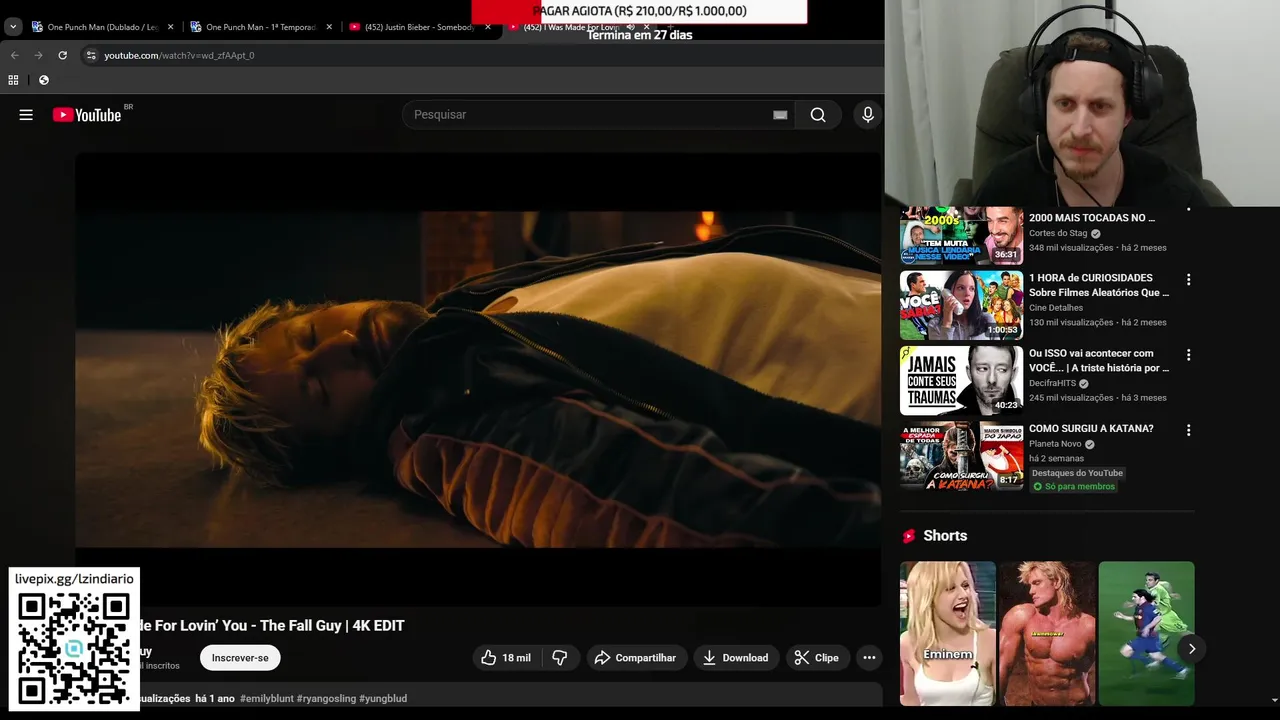Open Planeta Novo channel name
1280x720 pixels.
click(1055, 444)
